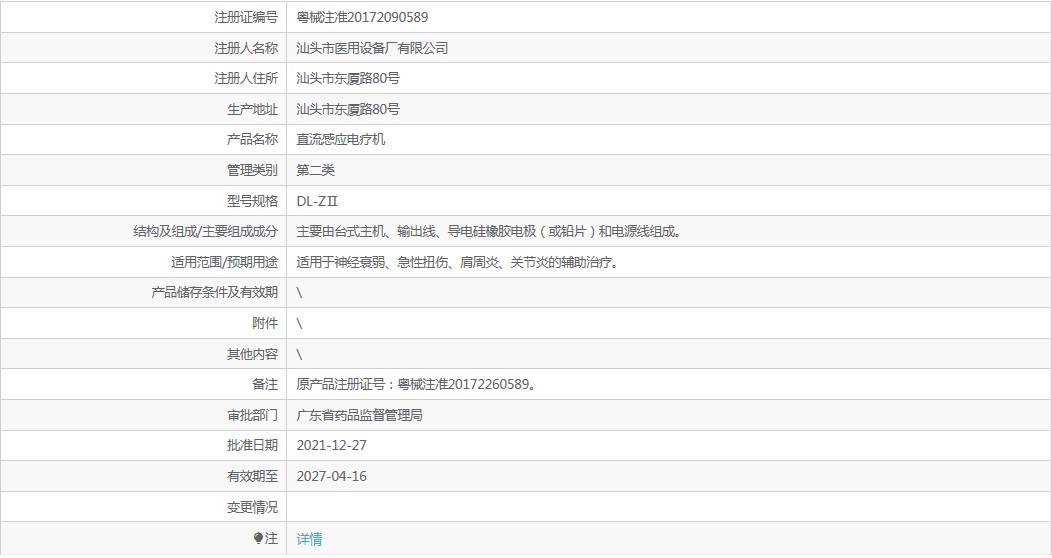1052x558 pixels.
Task: Click the 型号规格 label
Action: (252, 201)
